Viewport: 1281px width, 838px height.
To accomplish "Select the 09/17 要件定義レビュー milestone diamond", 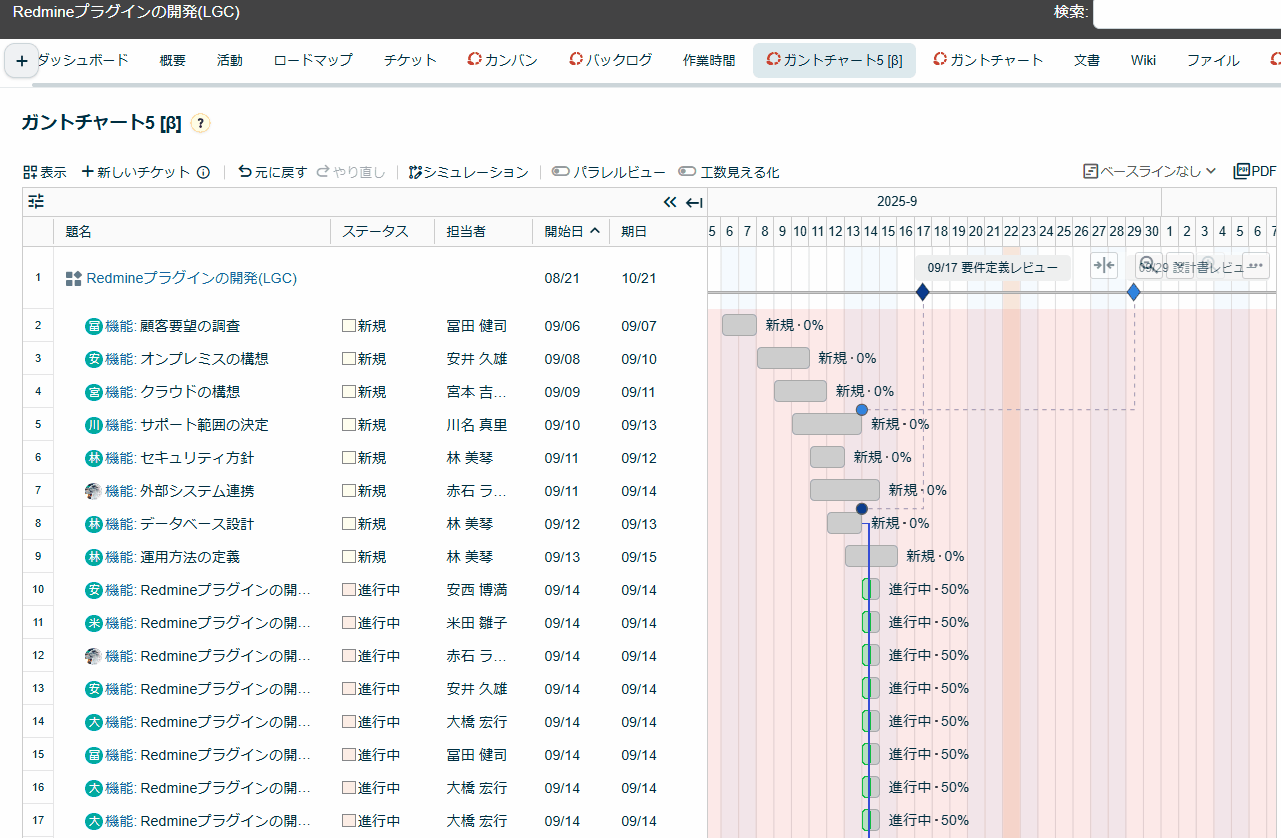I will 923,292.
